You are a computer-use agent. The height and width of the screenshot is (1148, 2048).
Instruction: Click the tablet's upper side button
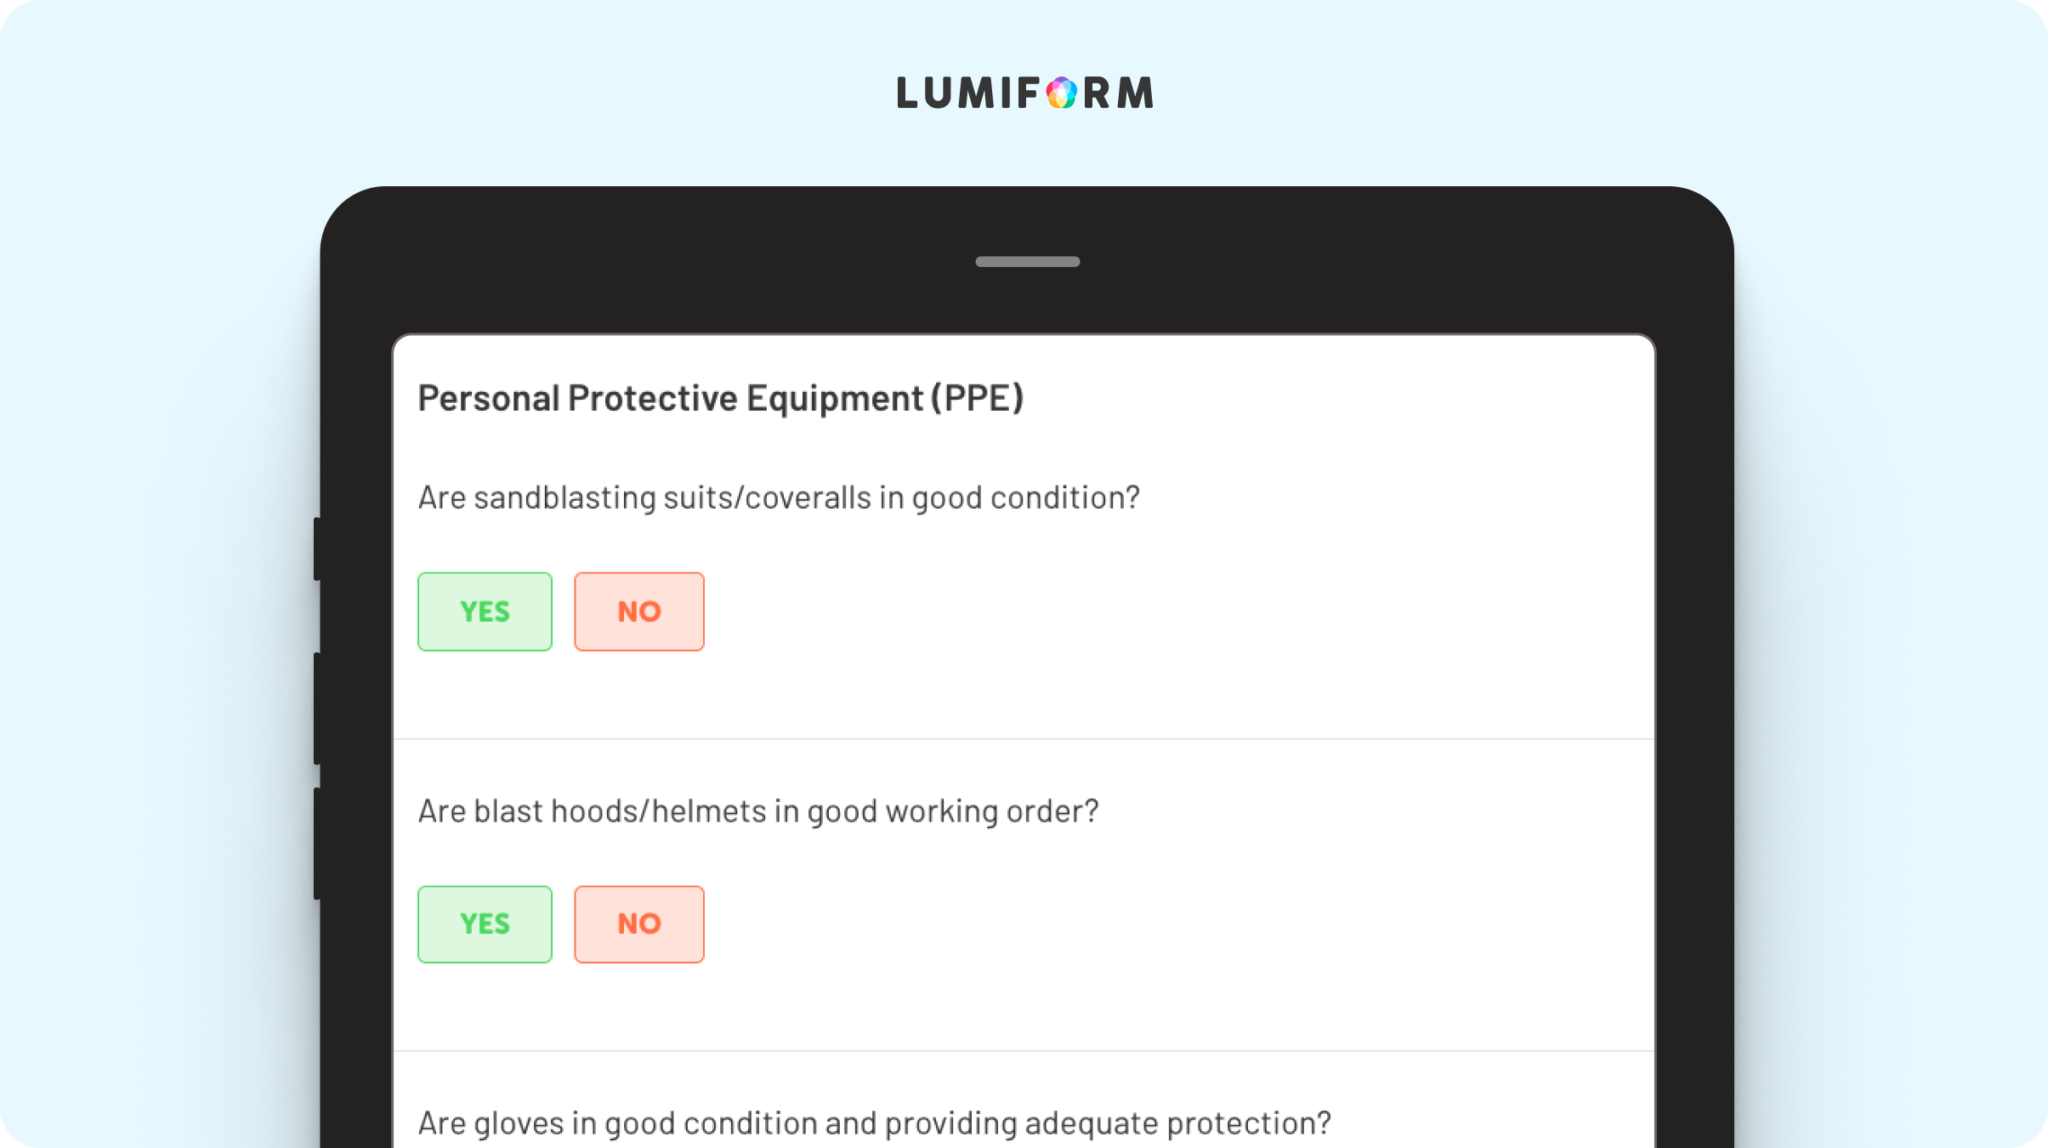click(317, 549)
